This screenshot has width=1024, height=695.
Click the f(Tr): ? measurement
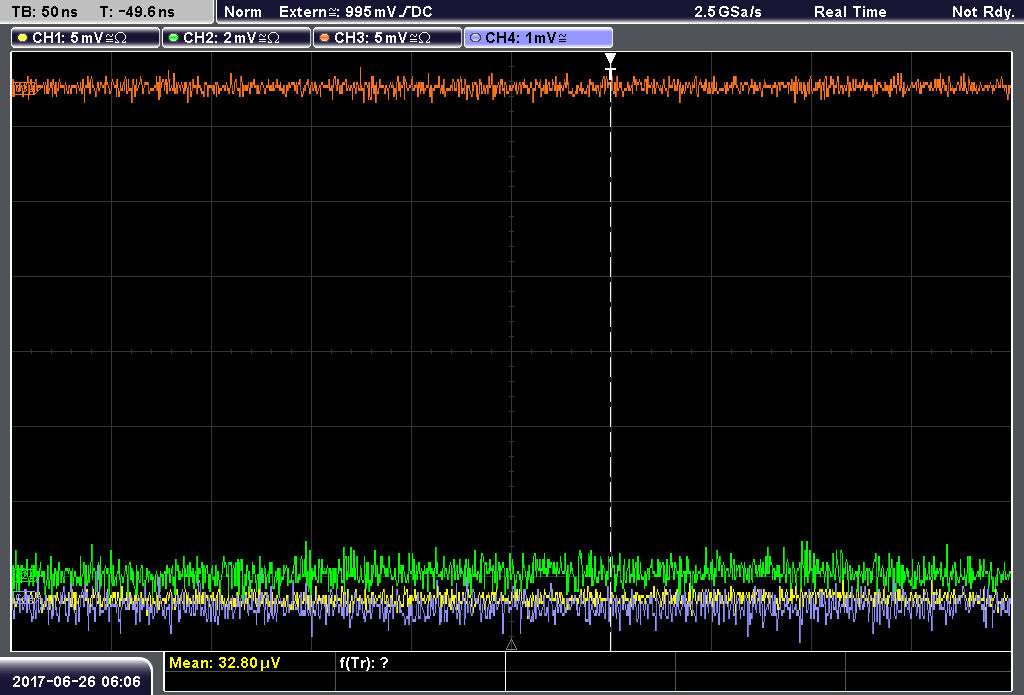pyautogui.click(x=364, y=663)
